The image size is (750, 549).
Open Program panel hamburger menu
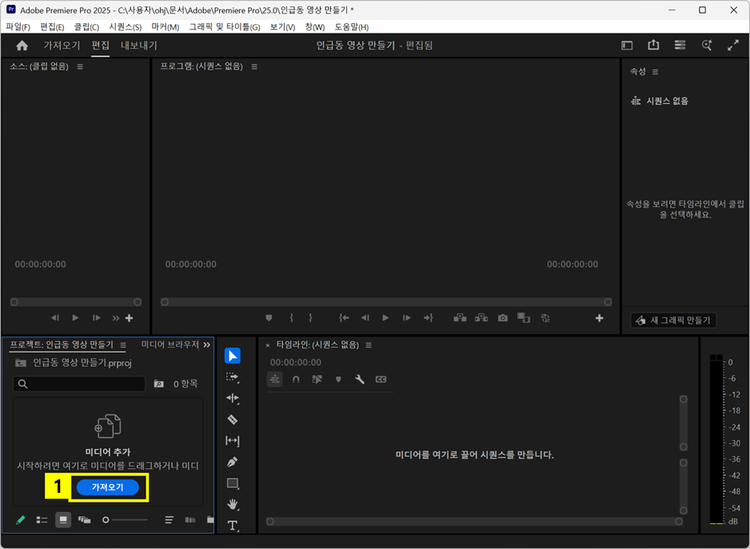point(254,67)
